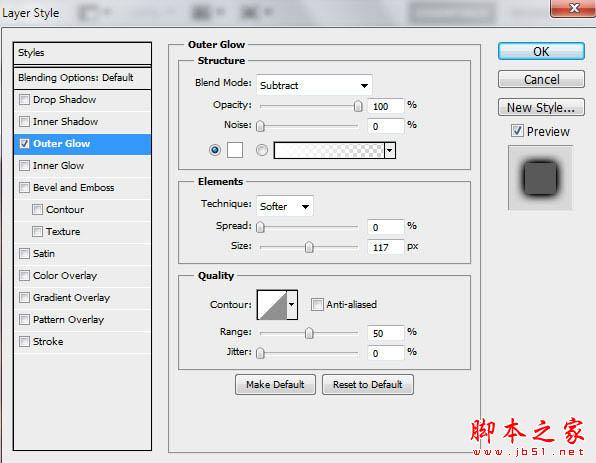Open the Contour picker dropdown arrow
Viewport: 596px width, 463px height.
(292, 305)
